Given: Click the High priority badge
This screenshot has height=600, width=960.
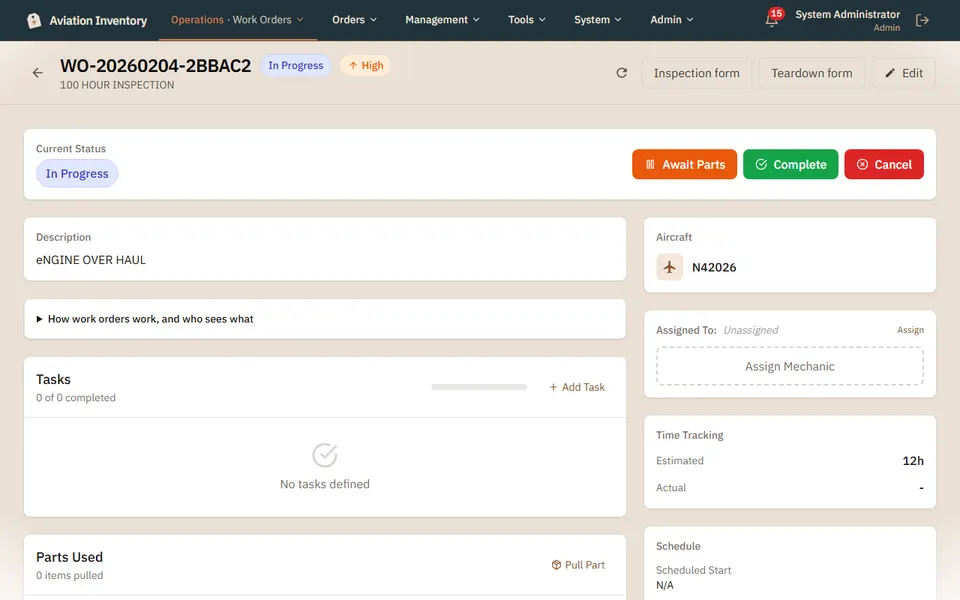Looking at the screenshot, I should [366, 66].
